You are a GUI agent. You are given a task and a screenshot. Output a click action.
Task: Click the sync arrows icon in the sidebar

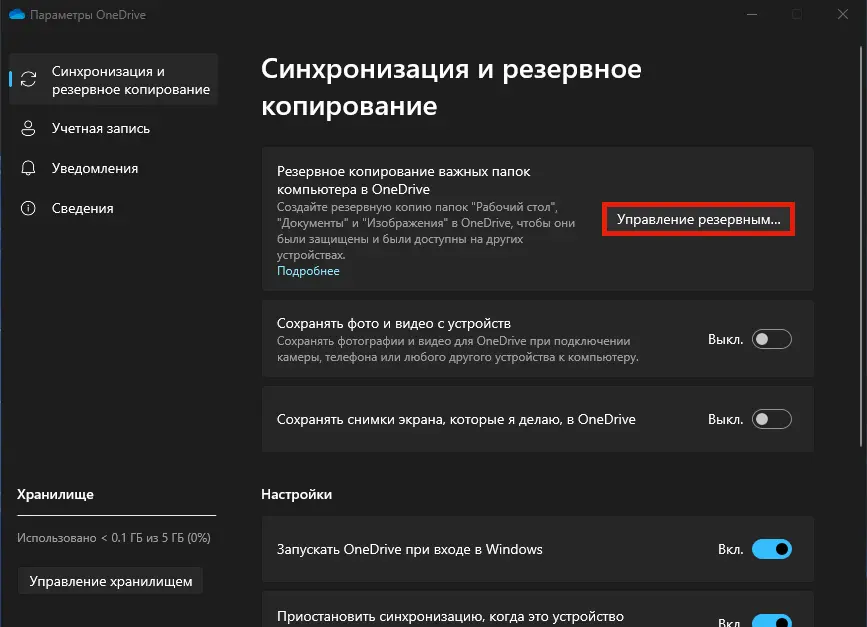pos(30,80)
